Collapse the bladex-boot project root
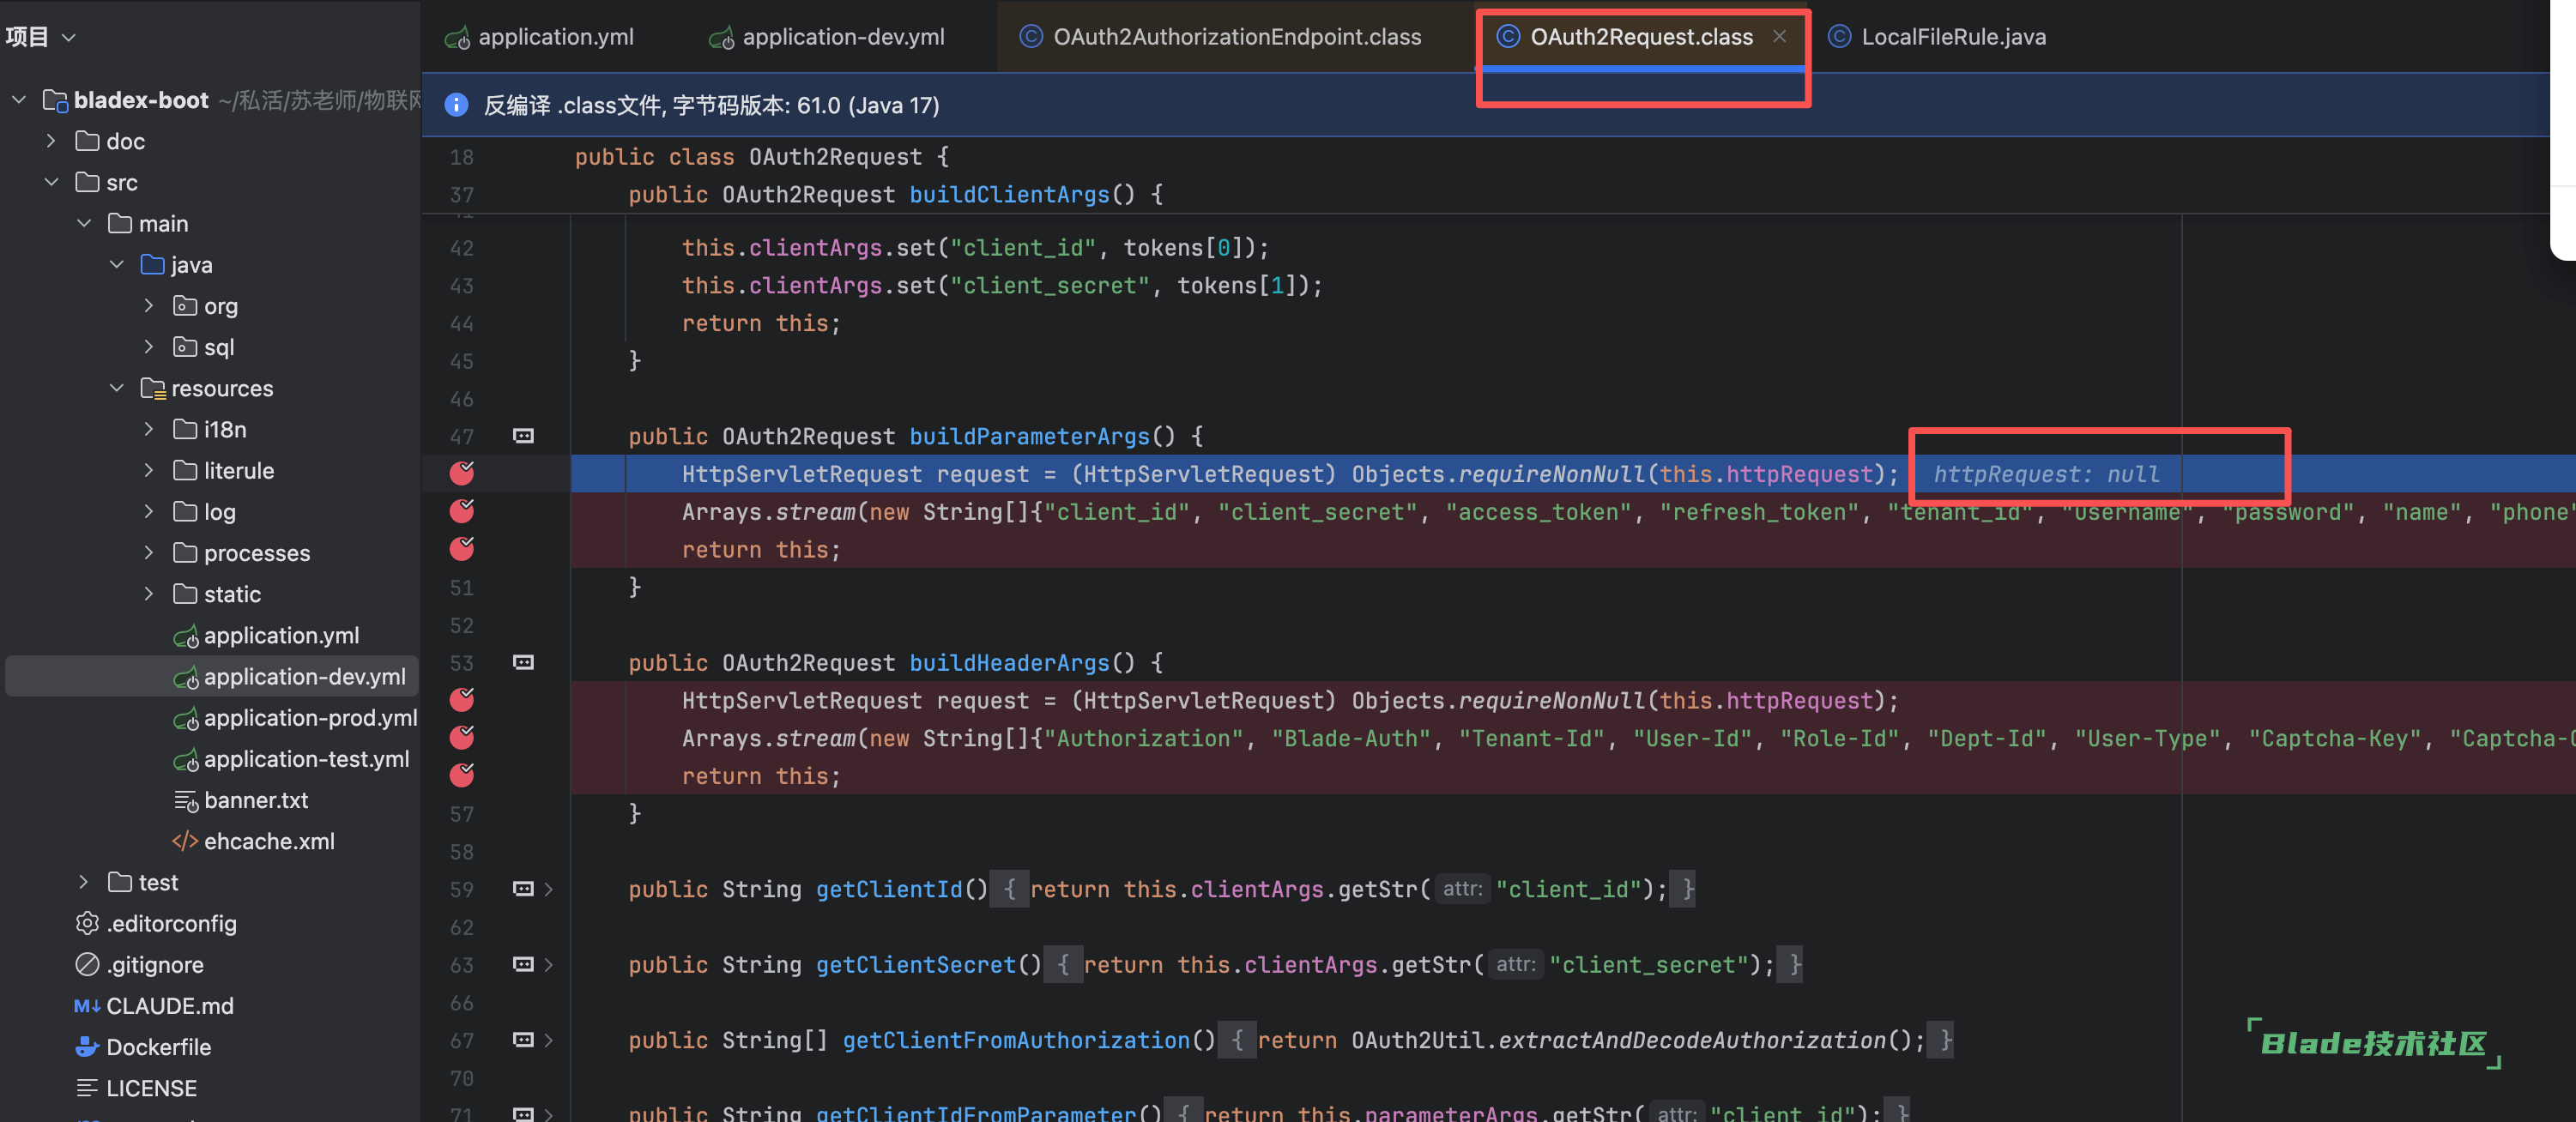Screen dimensions: 2576x1122 19,100
